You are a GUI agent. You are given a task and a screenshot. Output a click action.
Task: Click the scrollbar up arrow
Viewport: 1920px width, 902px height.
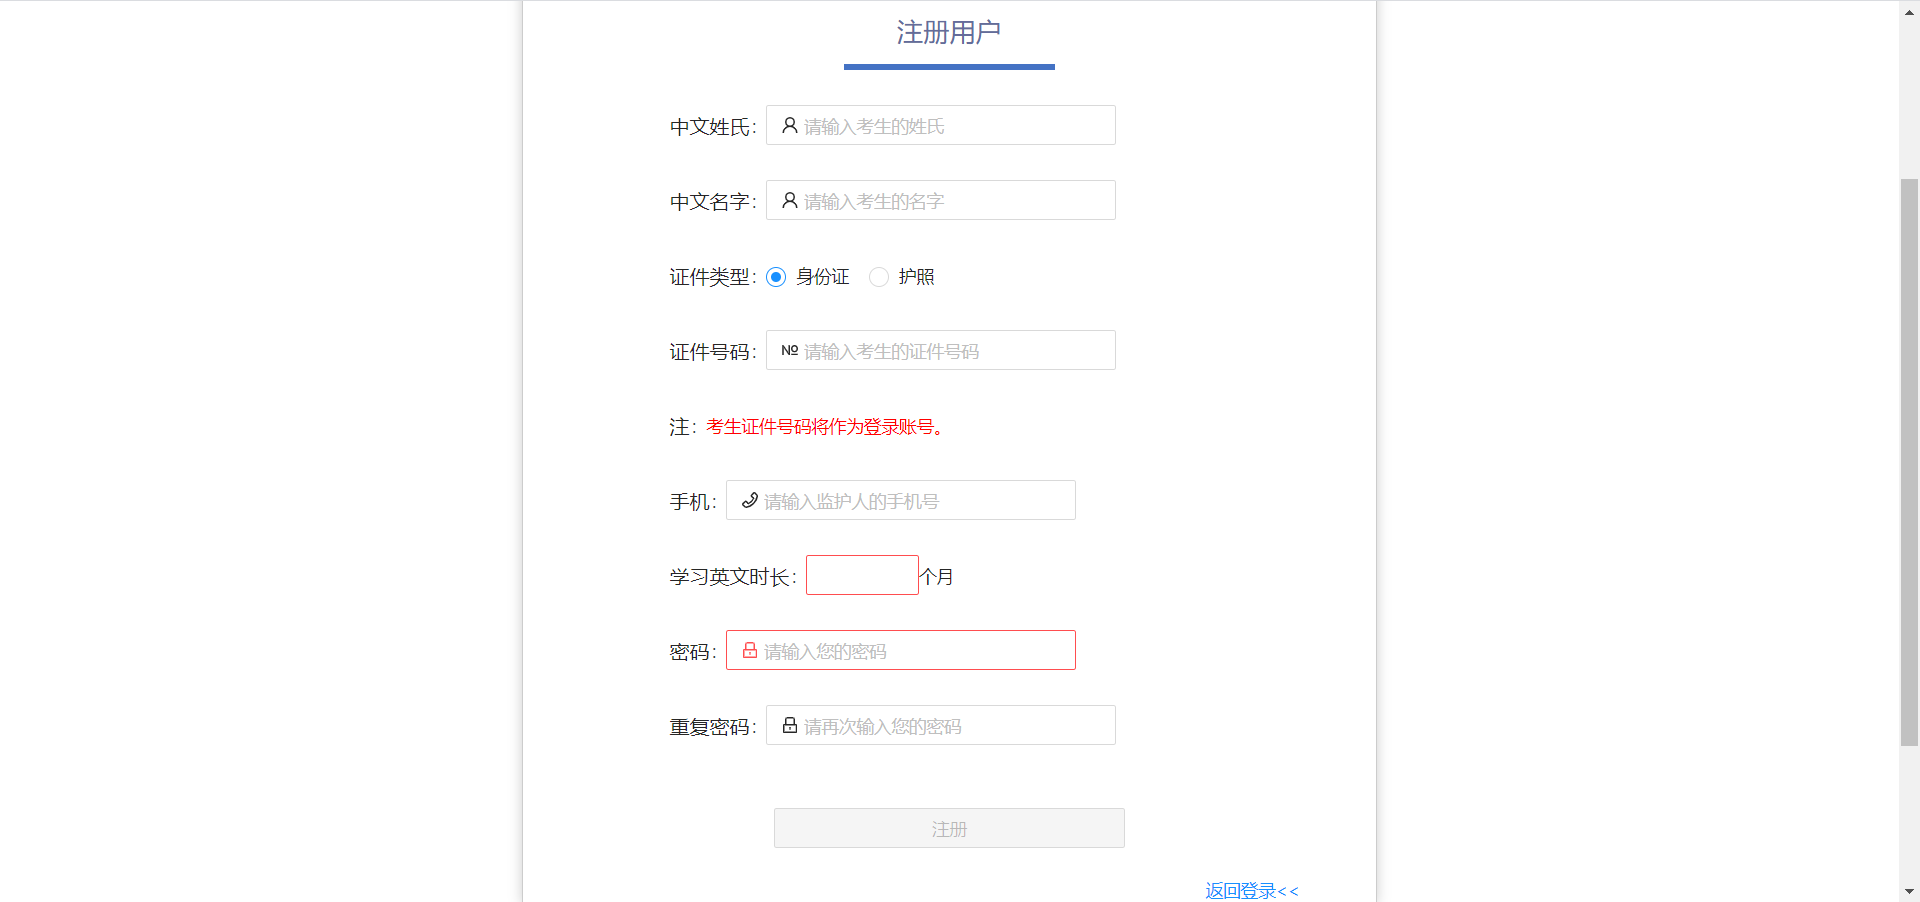1910,11
